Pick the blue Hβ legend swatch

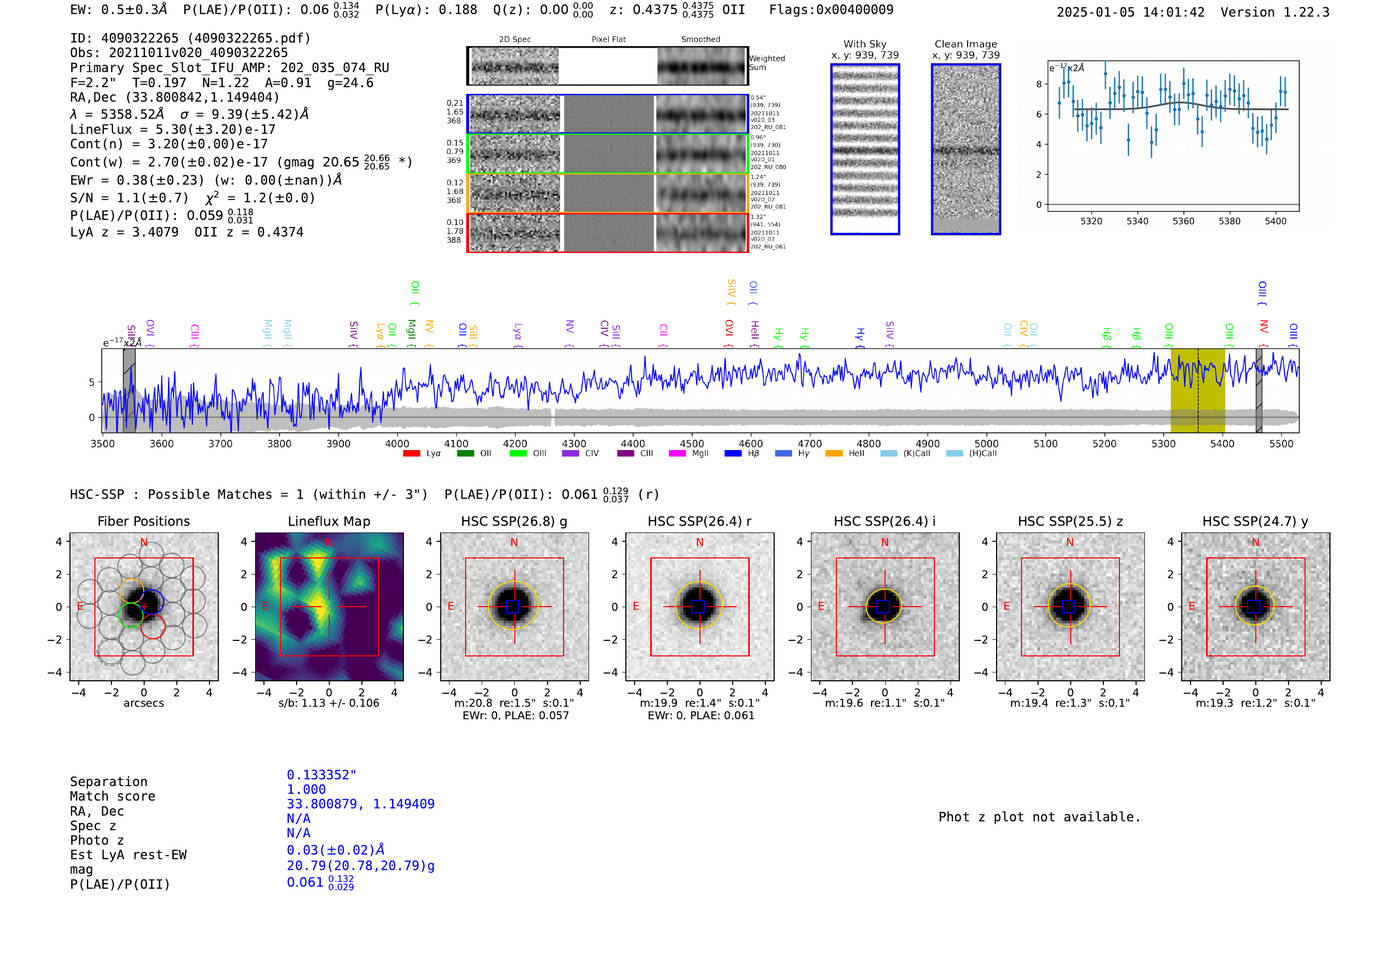click(733, 454)
